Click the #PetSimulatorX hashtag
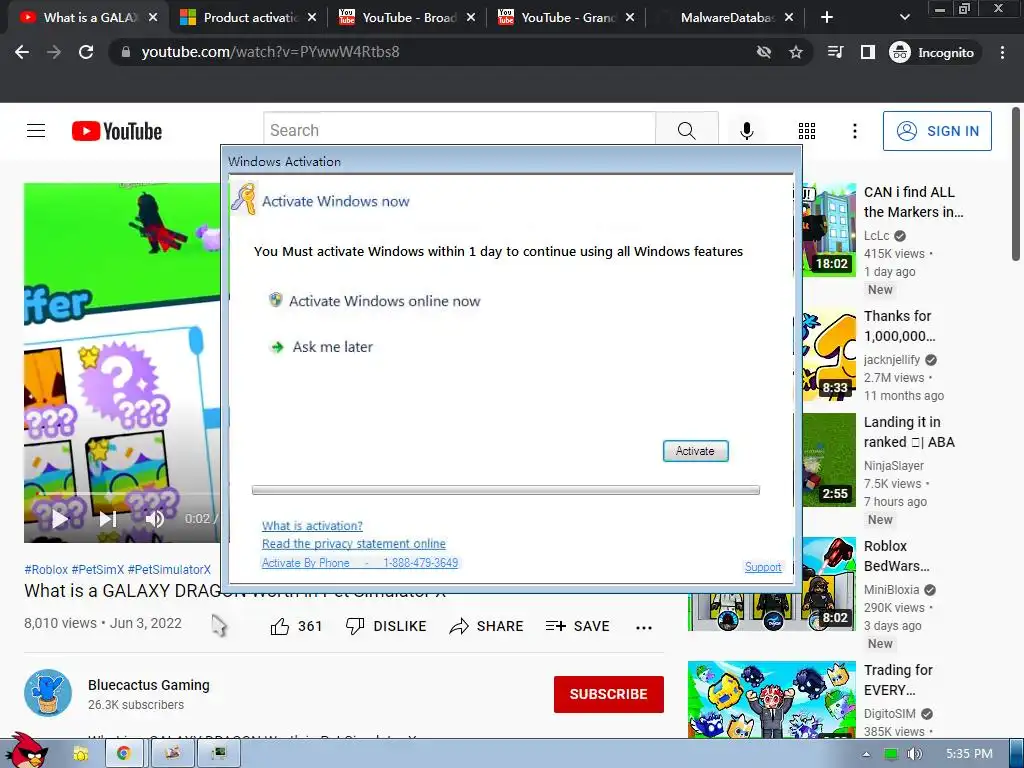 point(169,569)
